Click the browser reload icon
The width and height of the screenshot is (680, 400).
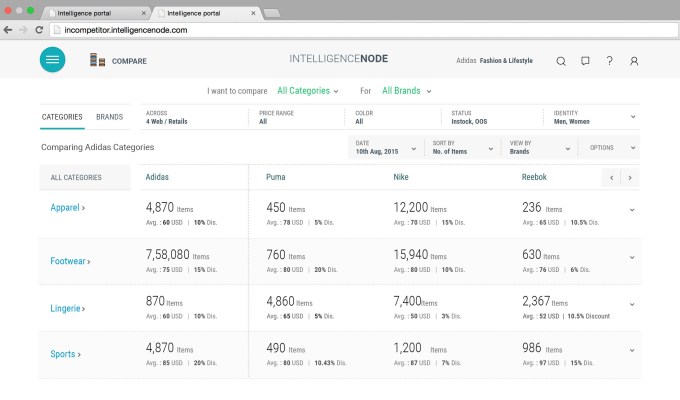(x=39, y=30)
